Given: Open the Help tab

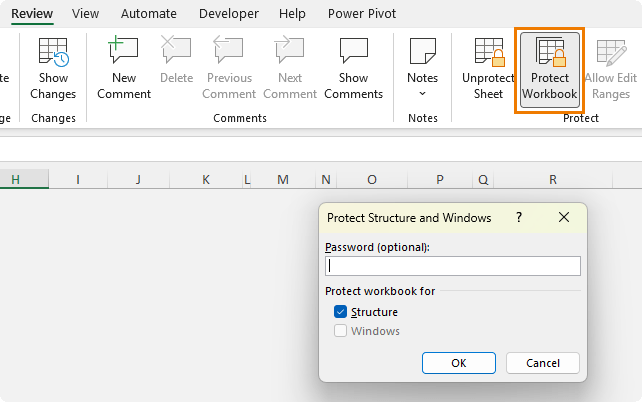Looking at the screenshot, I should tap(292, 14).
